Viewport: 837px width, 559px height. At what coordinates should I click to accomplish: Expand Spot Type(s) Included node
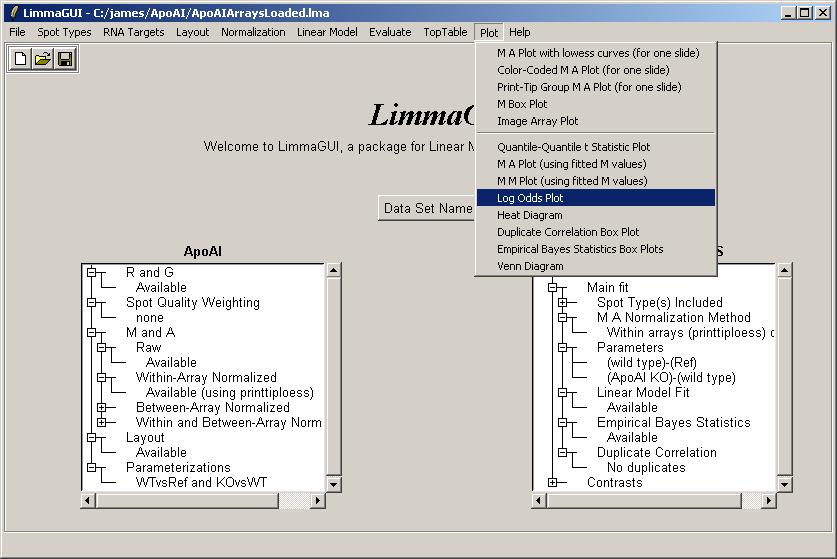pyautogui.click(x=563, y=302)
